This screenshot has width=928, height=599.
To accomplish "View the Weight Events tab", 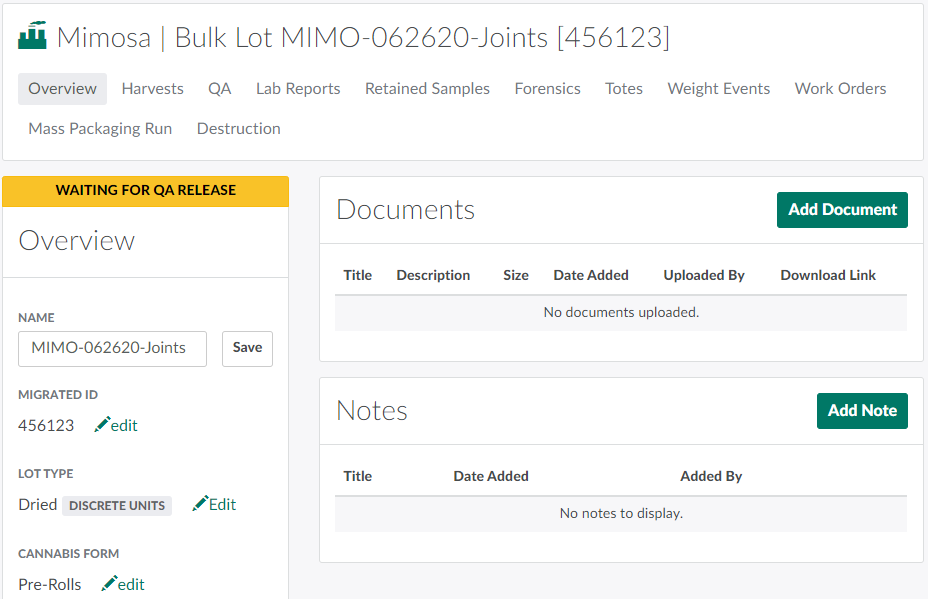I will 718,89.
